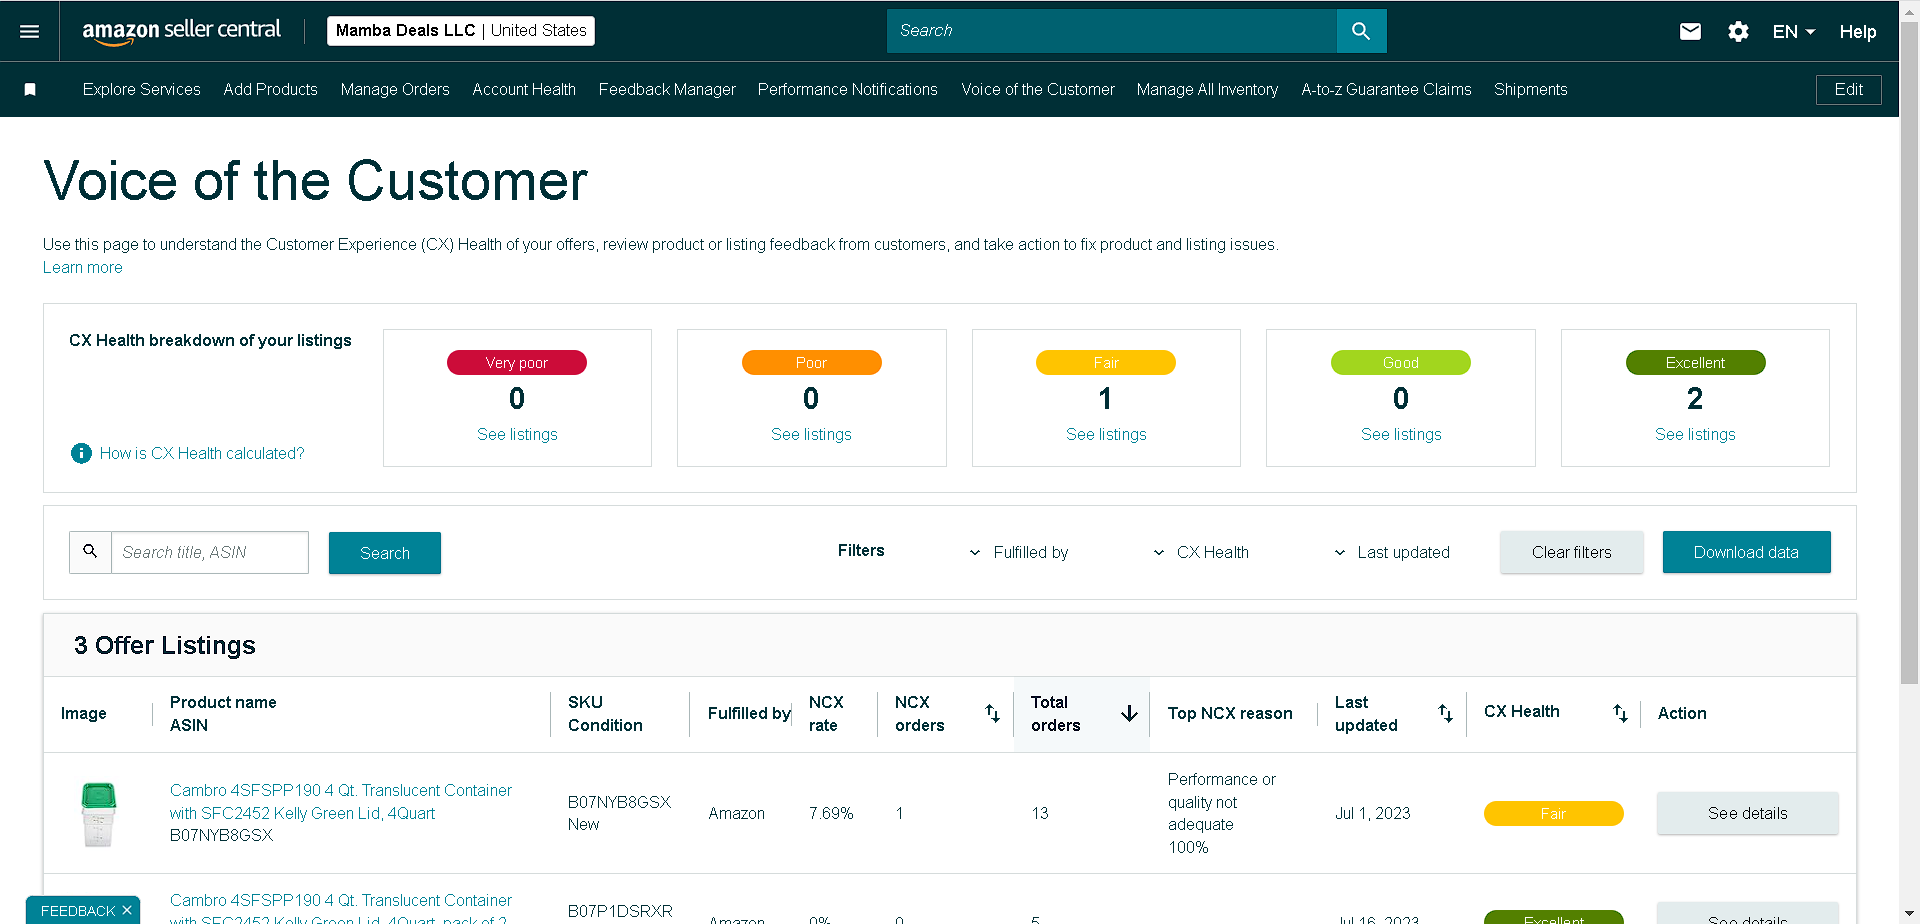Image resolution: width=1920 pixels, height=924 pixels.
Task: Sort by CX Health column arrows
Action: (1620, 713)
